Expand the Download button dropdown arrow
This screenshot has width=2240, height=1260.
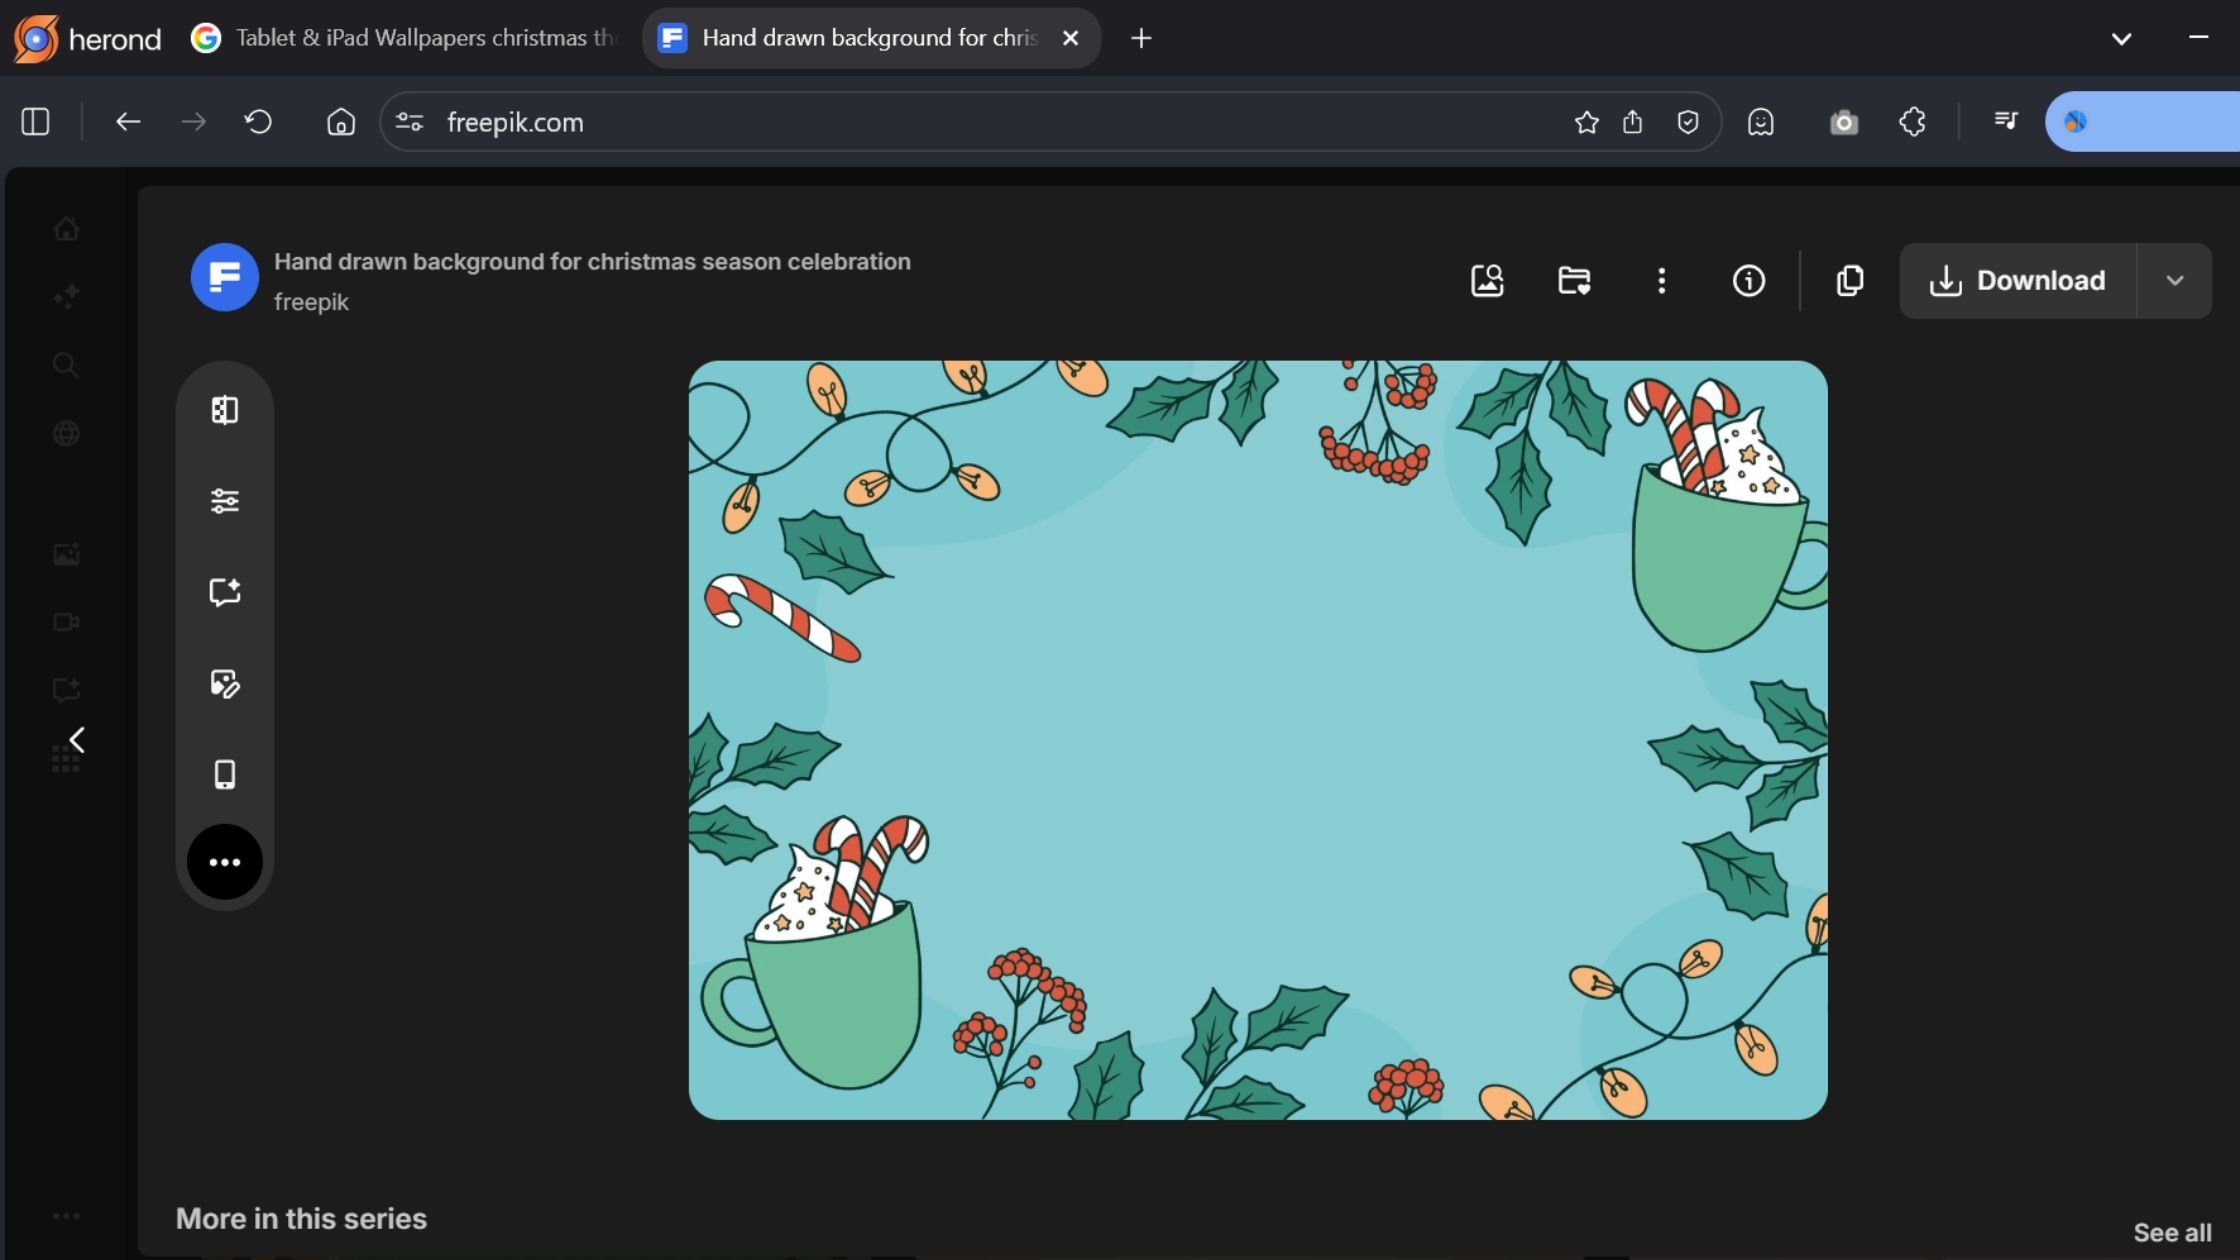click(2176, 280)
